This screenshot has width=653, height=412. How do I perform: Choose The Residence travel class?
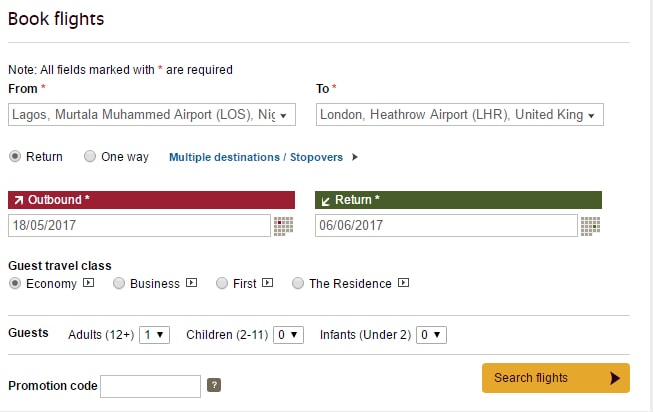tap(298, 283)
